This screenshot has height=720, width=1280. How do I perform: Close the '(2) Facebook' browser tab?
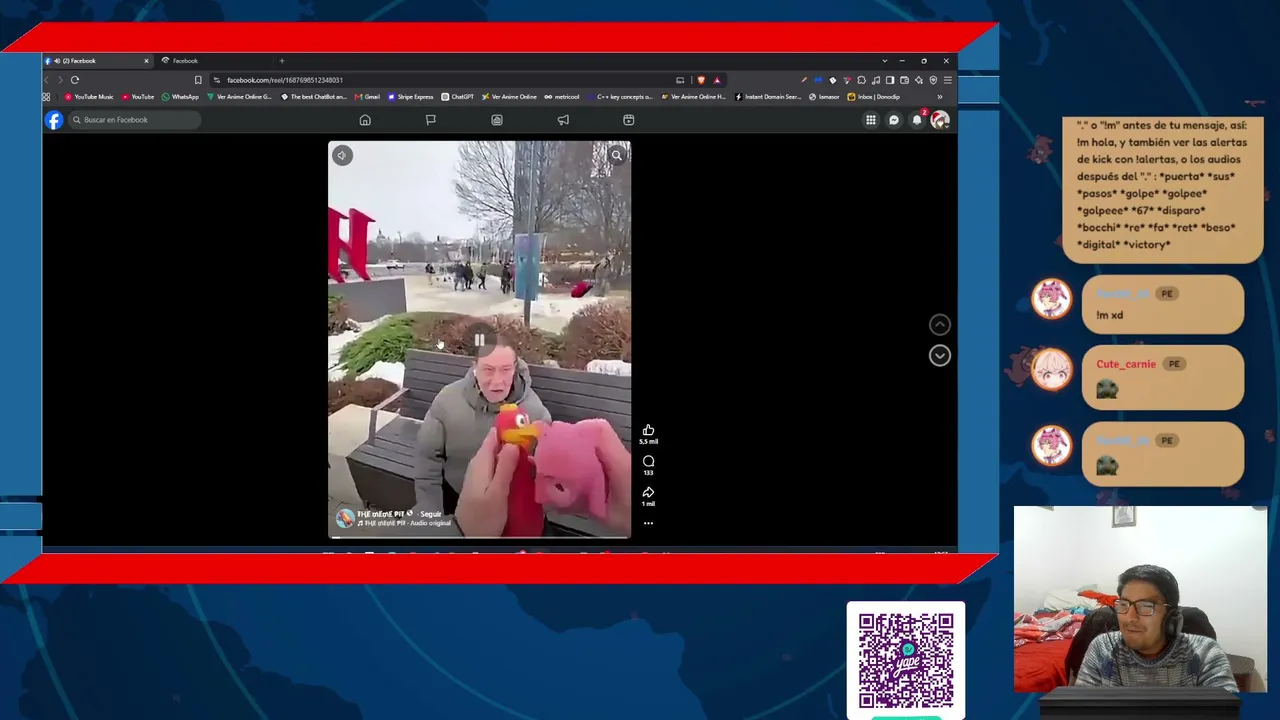tap(146, 61)
